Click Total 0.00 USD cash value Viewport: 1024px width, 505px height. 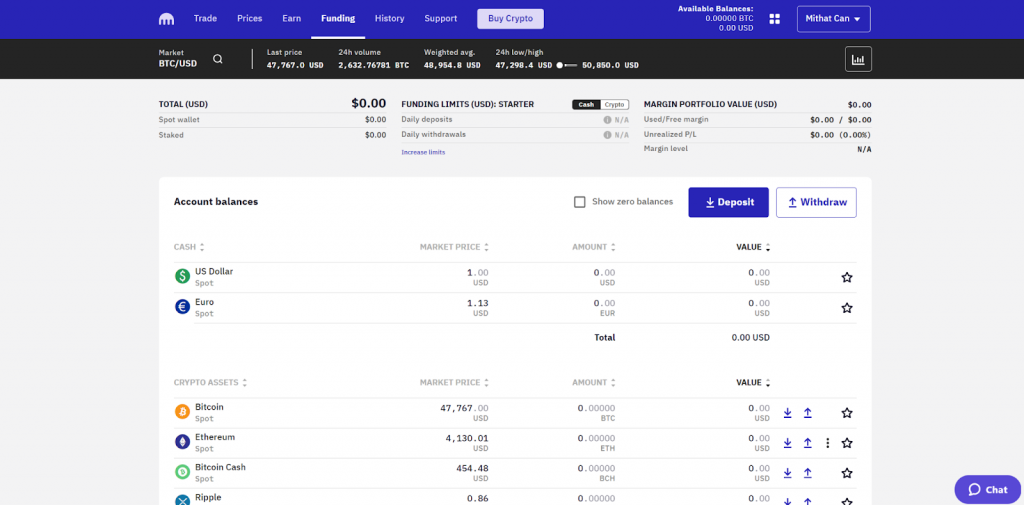point(750,338)
